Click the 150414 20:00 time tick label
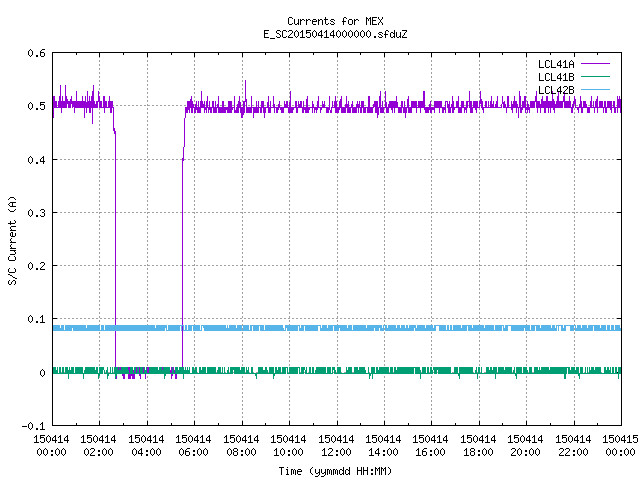This screenshot has width=640, height=480. 525,446
